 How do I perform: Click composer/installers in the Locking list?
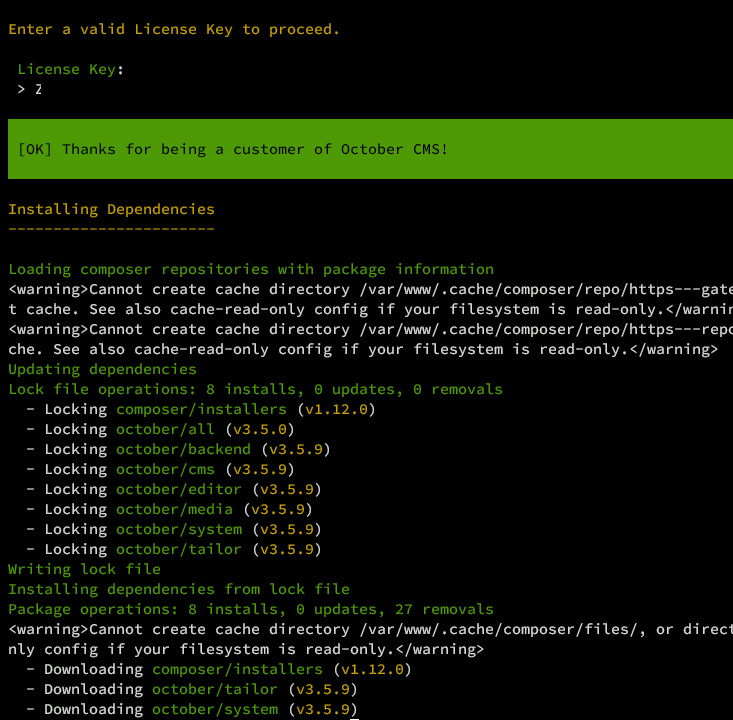[201, 409]
